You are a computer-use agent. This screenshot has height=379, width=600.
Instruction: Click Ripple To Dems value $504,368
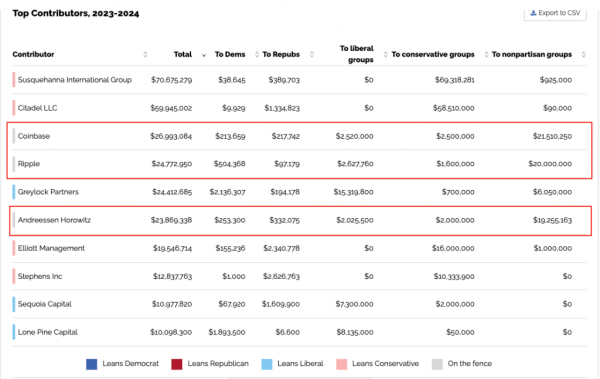230,164
